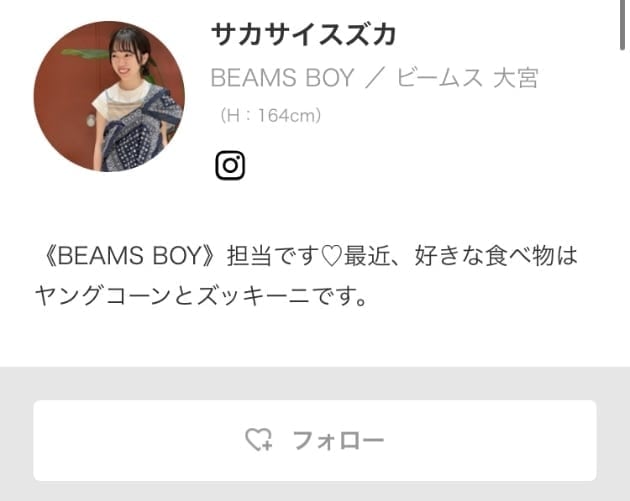Viewport: 630px width, 501px height.
Task: Open the Instagram icon link
Action: point(230,165)
